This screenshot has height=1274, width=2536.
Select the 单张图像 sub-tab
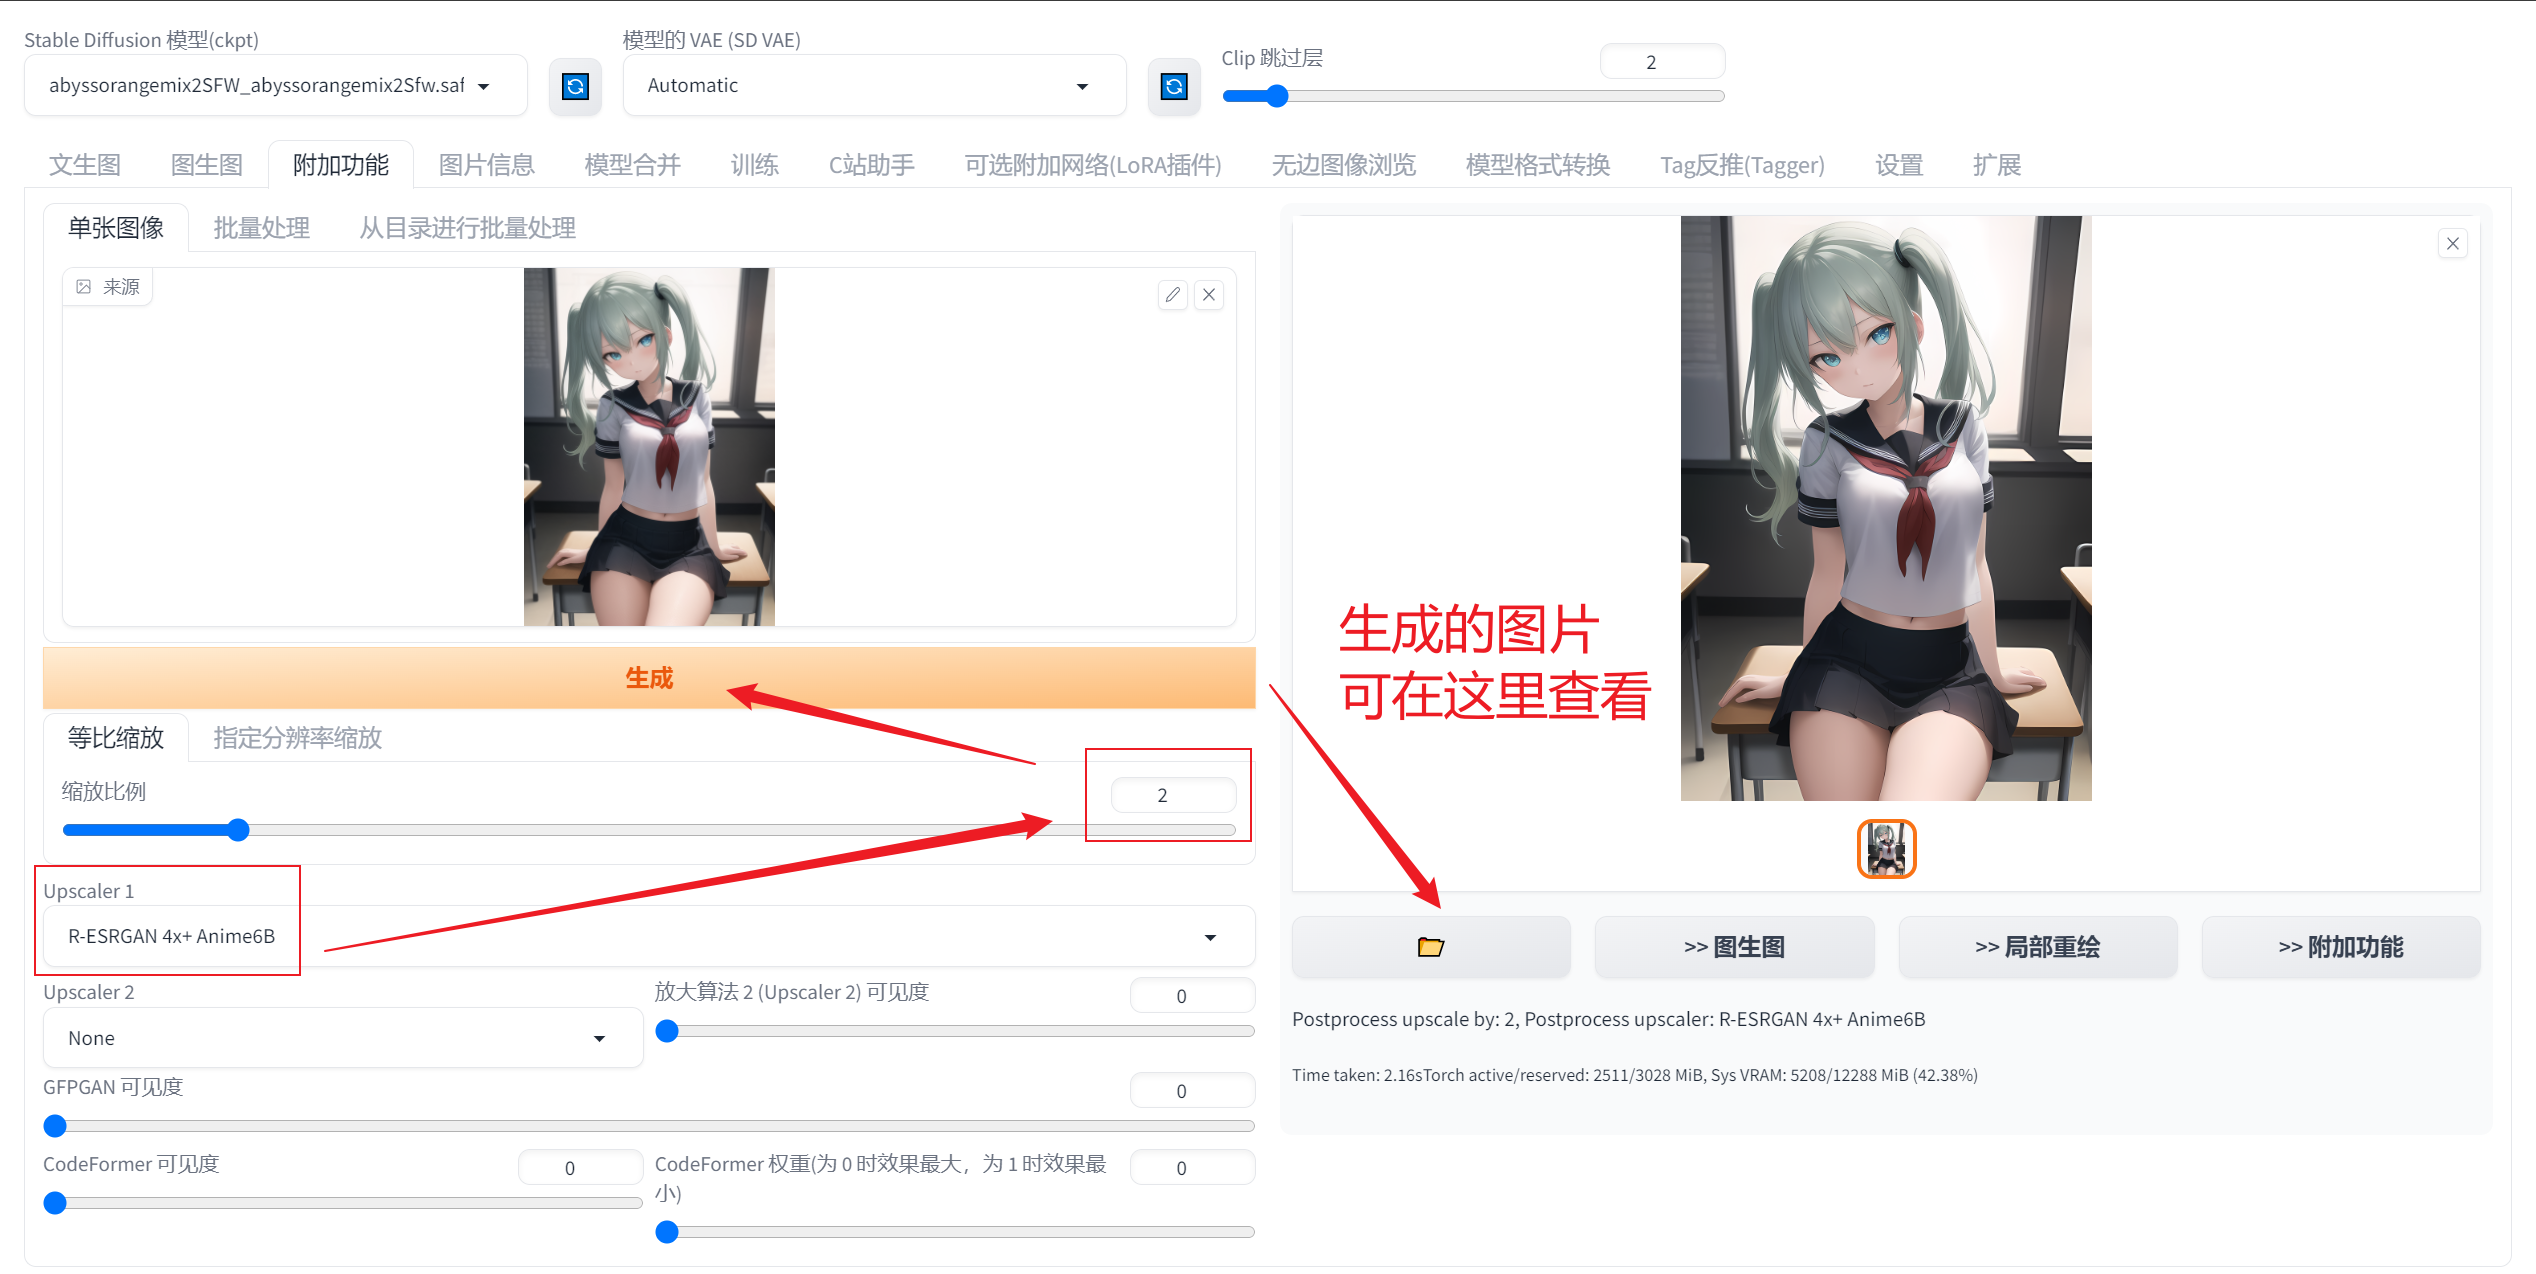tap(116, 228)
